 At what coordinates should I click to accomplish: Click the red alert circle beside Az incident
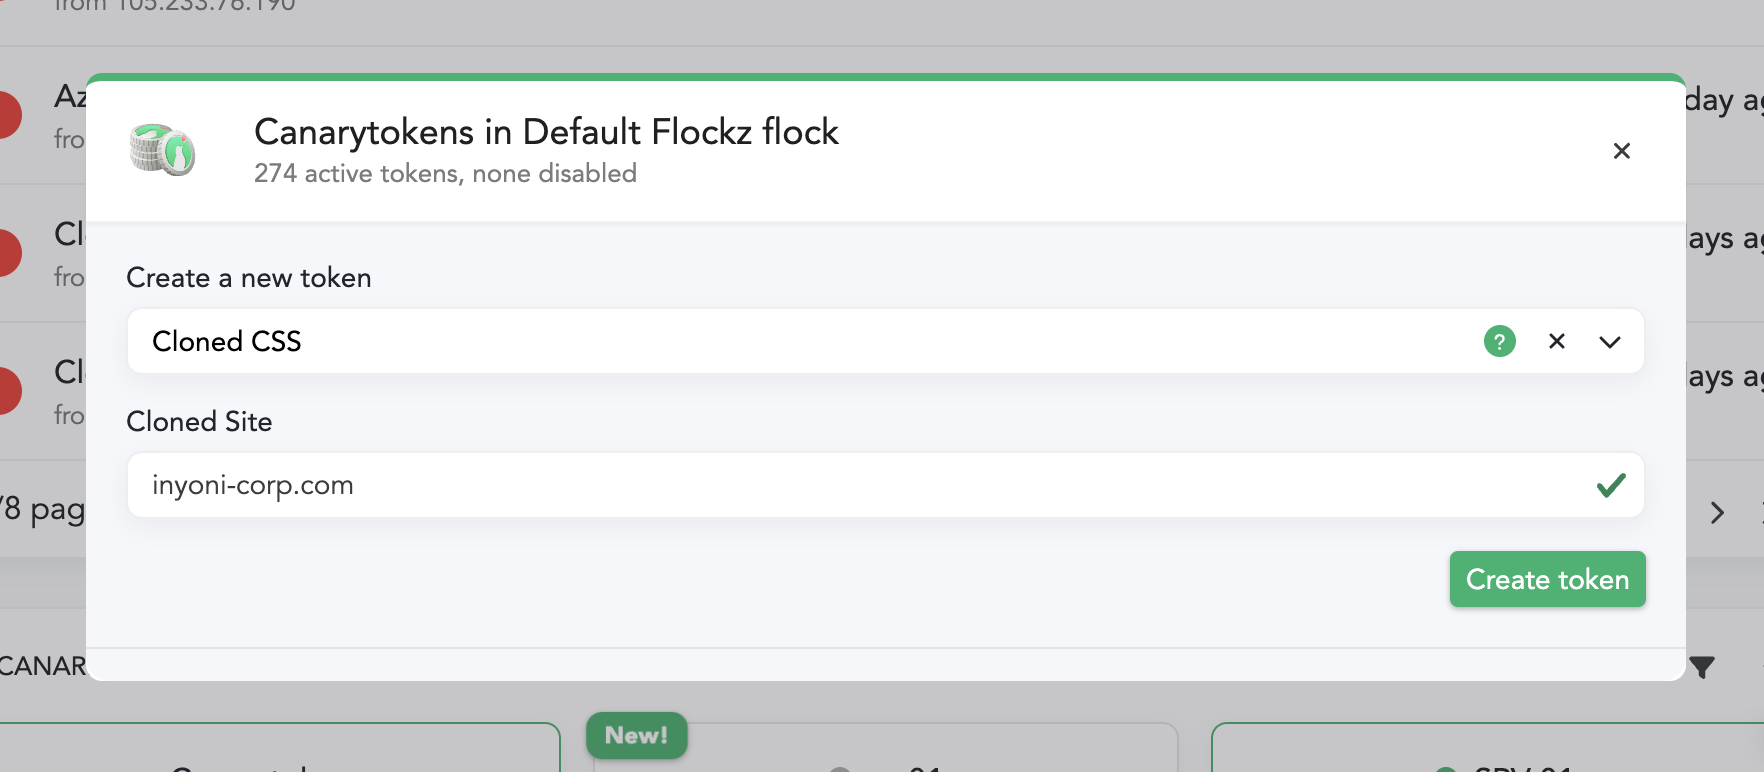(x=6, y=115)
